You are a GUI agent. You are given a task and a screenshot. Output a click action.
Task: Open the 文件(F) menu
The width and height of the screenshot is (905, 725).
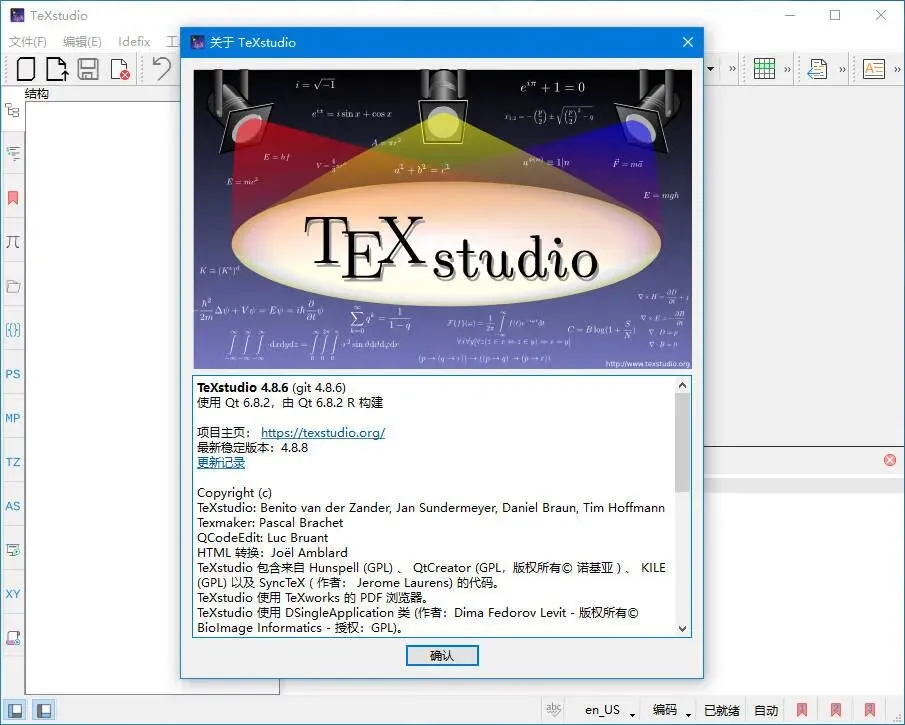(x=28, y=42)
